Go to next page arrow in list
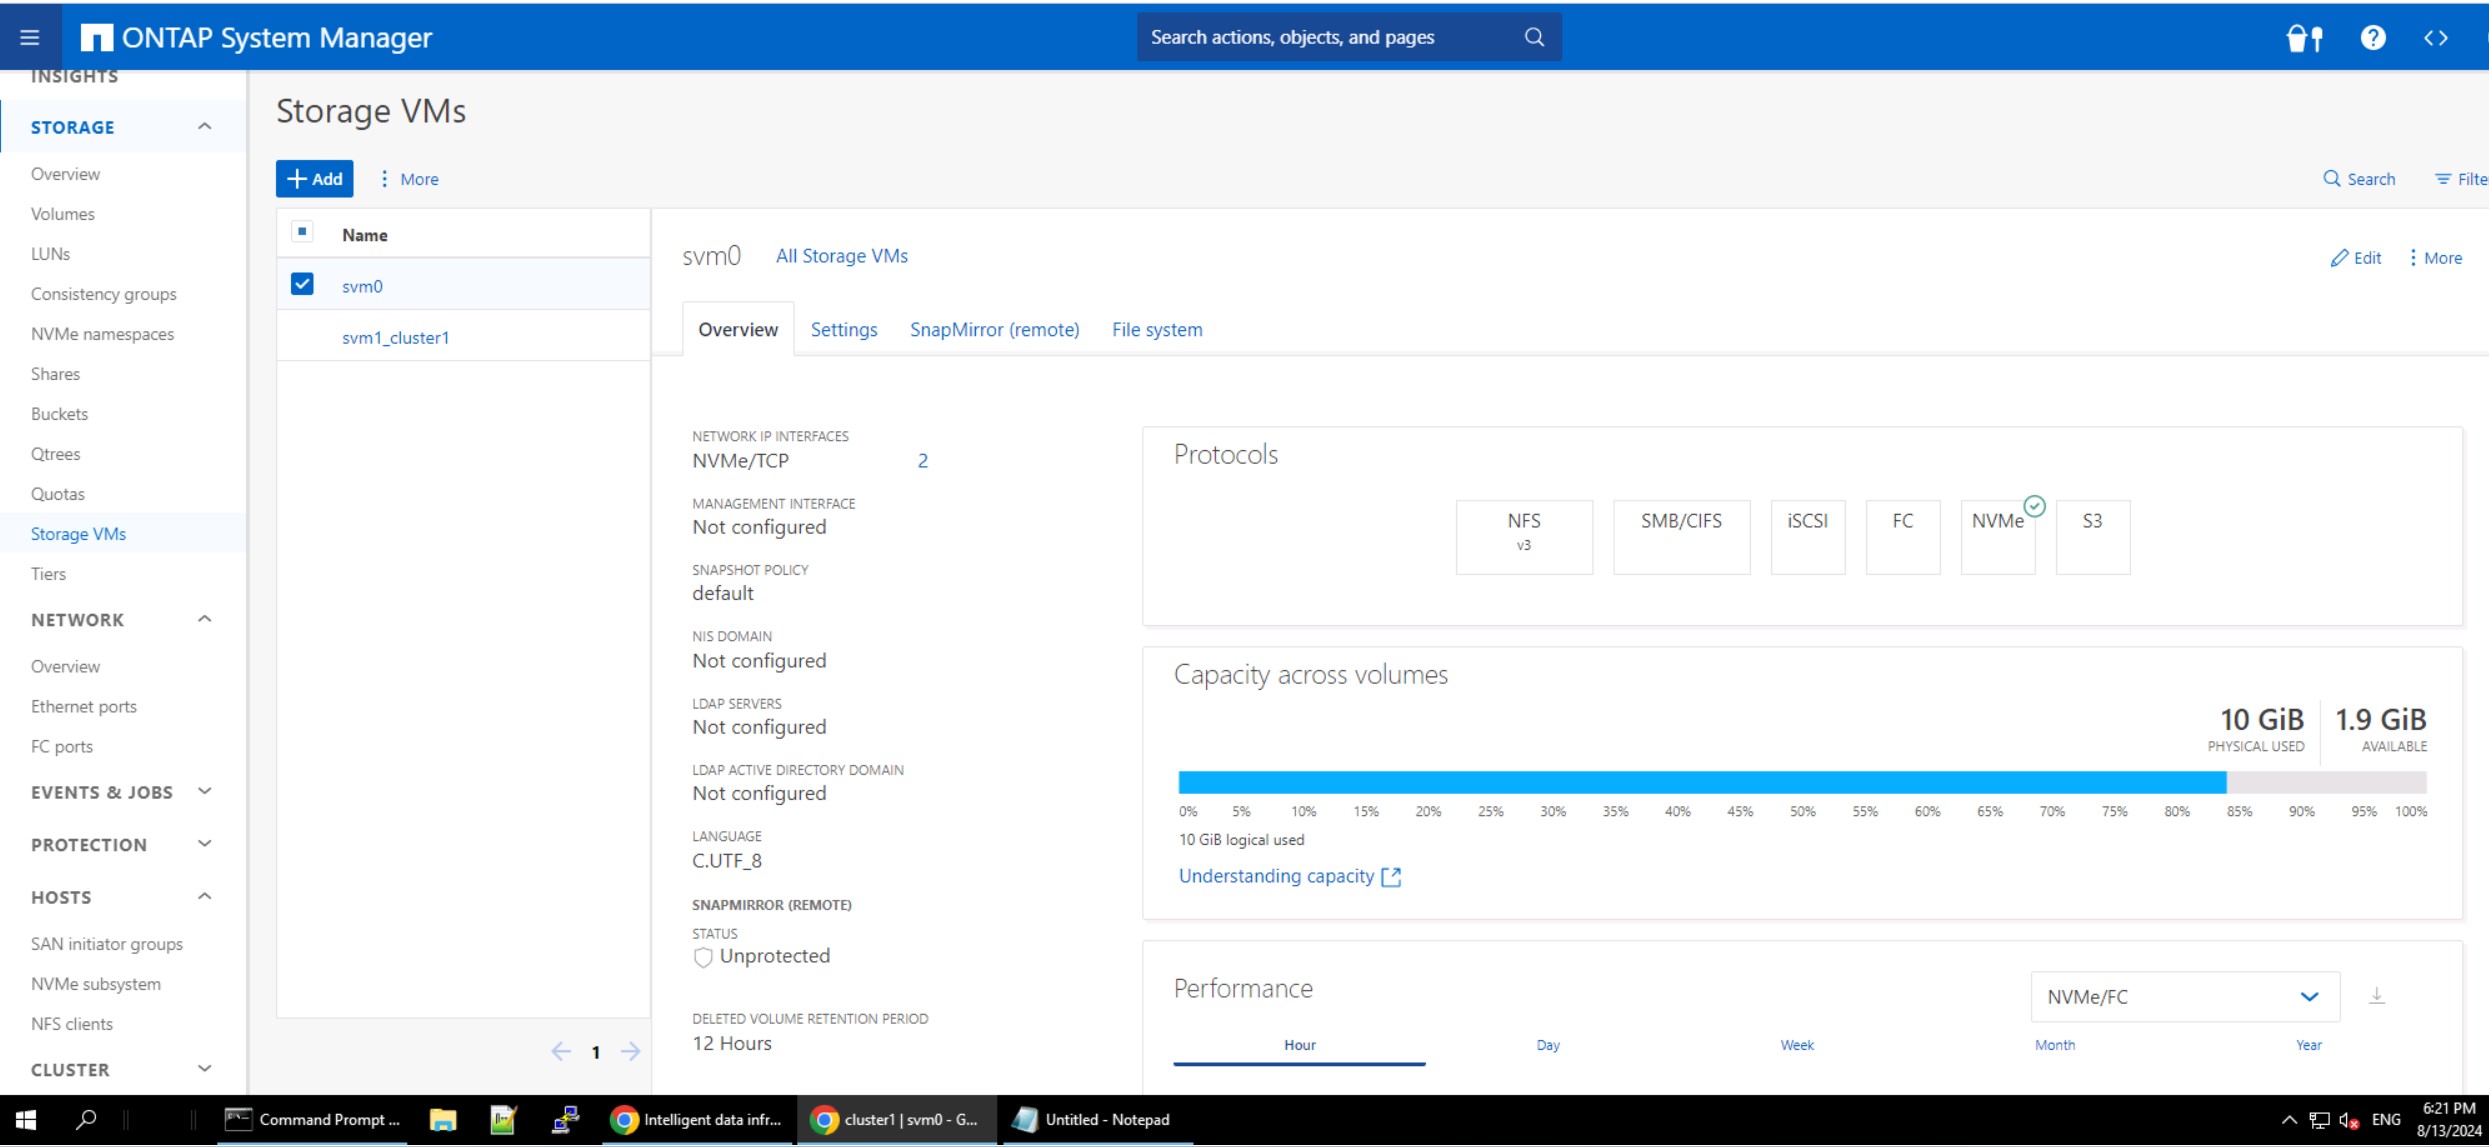This screenshot has height=1147, width=2489. click(630, 1051)
